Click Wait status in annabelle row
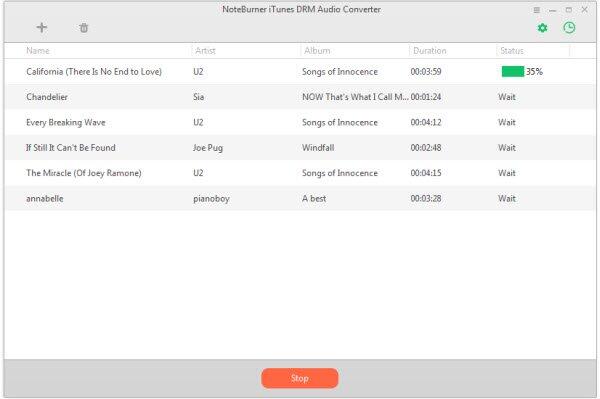The width and height of the screenshot is (600, 399). click(507, 199)
